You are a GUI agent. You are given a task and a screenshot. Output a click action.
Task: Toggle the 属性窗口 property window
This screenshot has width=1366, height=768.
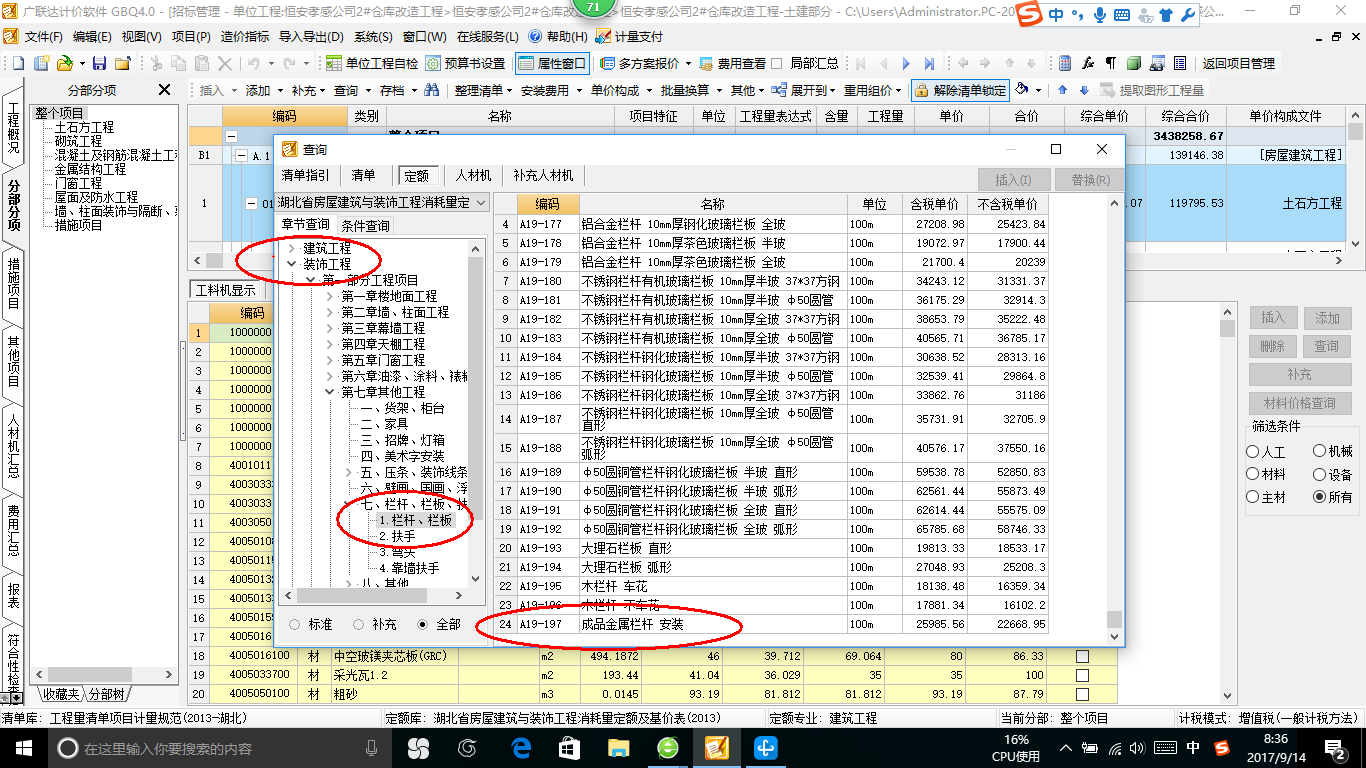[x=552, y=63]
